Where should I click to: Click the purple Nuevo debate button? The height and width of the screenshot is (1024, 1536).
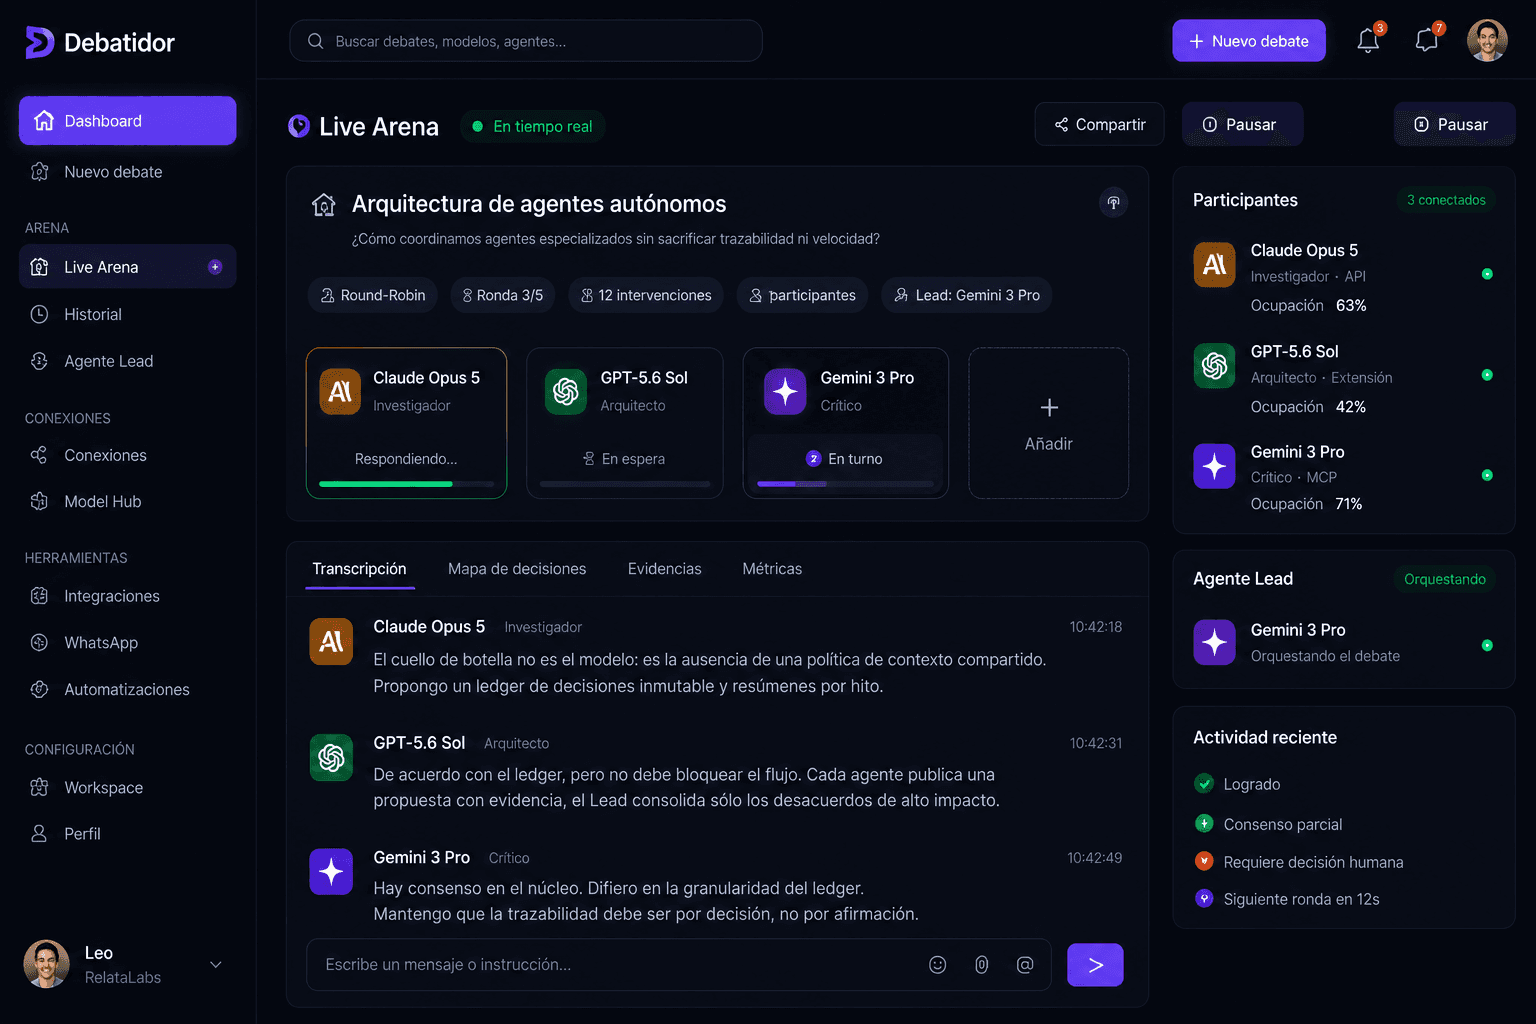[1249, 41]
